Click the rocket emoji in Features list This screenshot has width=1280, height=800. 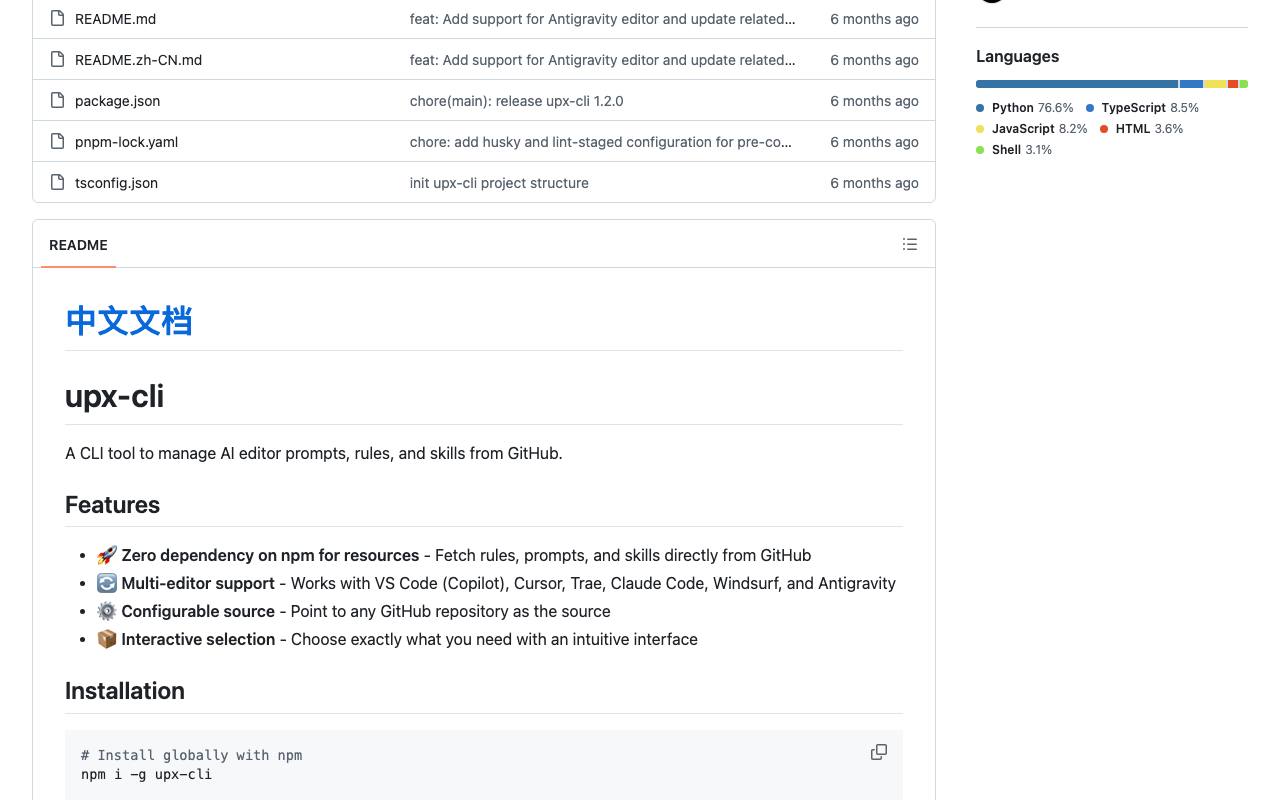point(107,555)
